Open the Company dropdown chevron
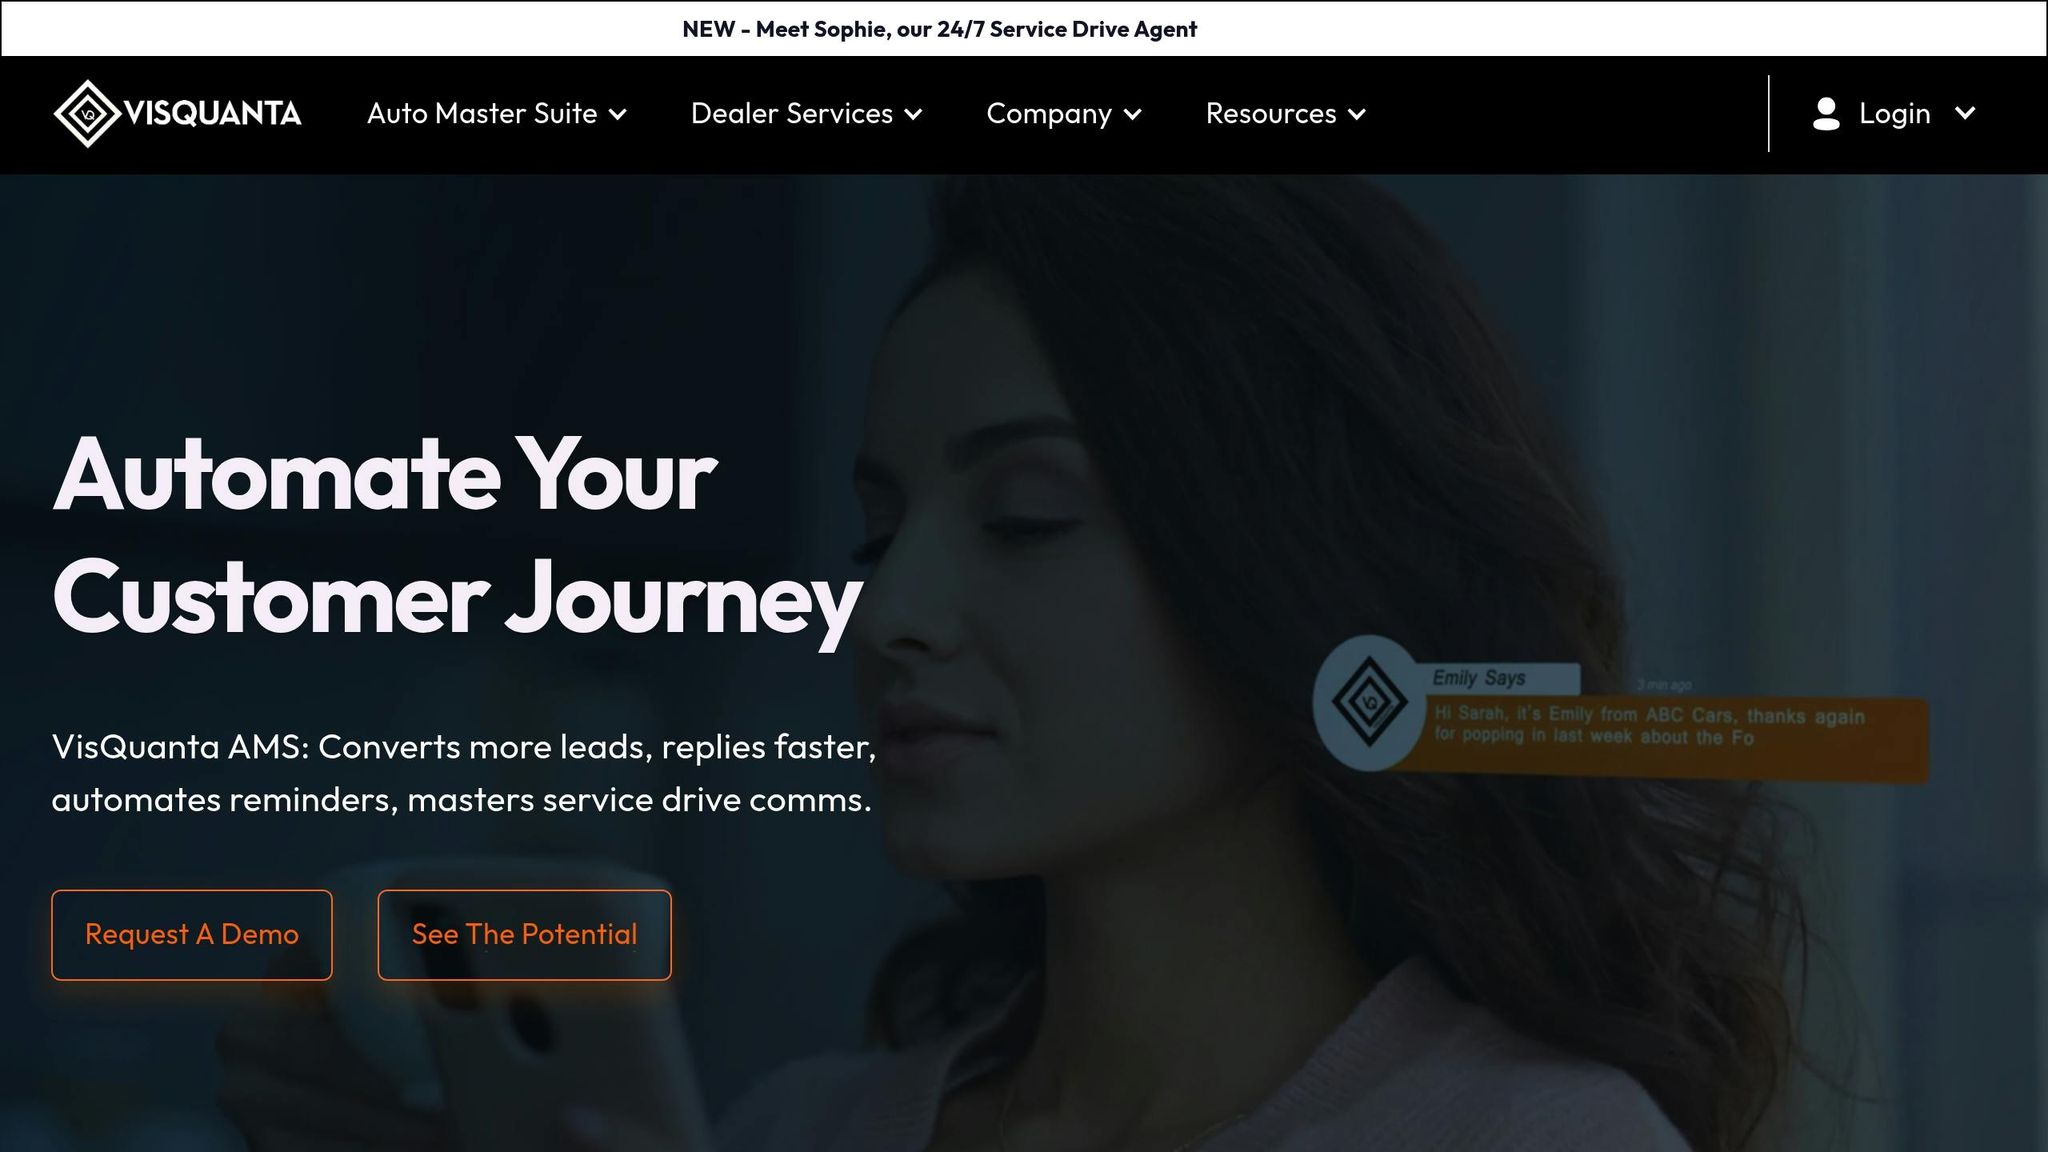This screenshot has width=2048, height=1152. [1132, 115]
